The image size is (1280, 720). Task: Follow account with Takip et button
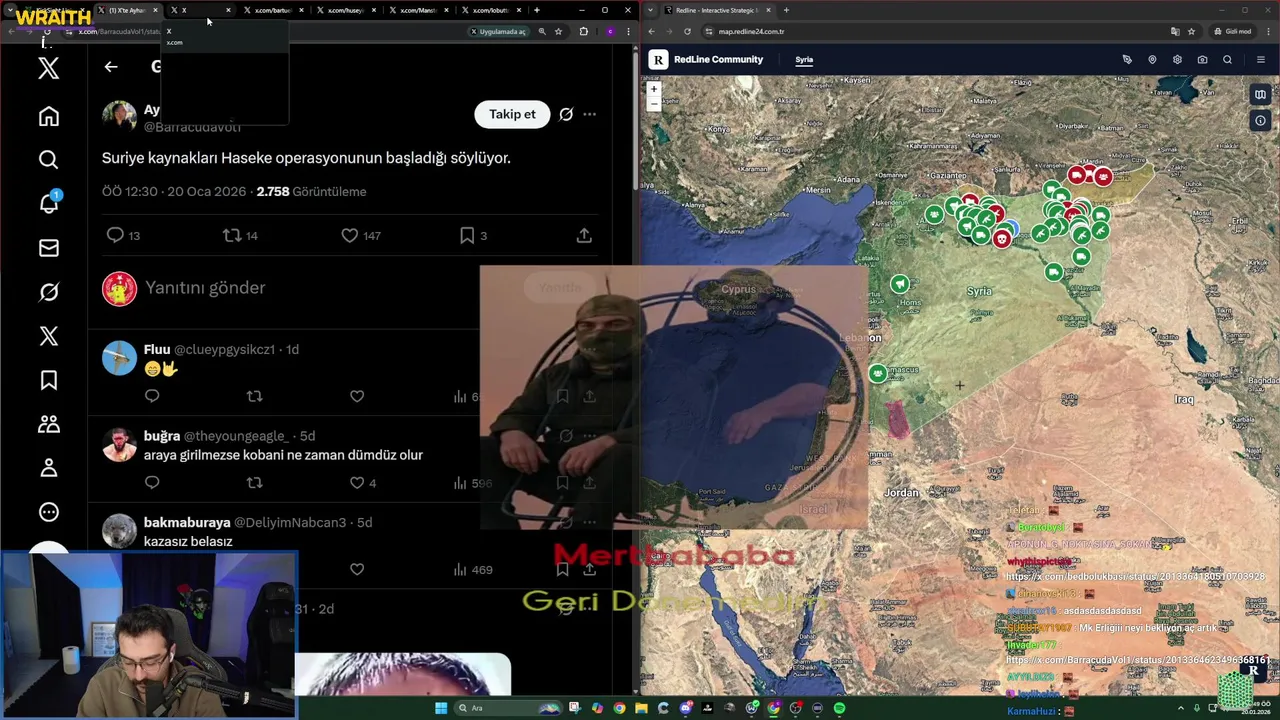pyautogui.click(x=512, y=114)
